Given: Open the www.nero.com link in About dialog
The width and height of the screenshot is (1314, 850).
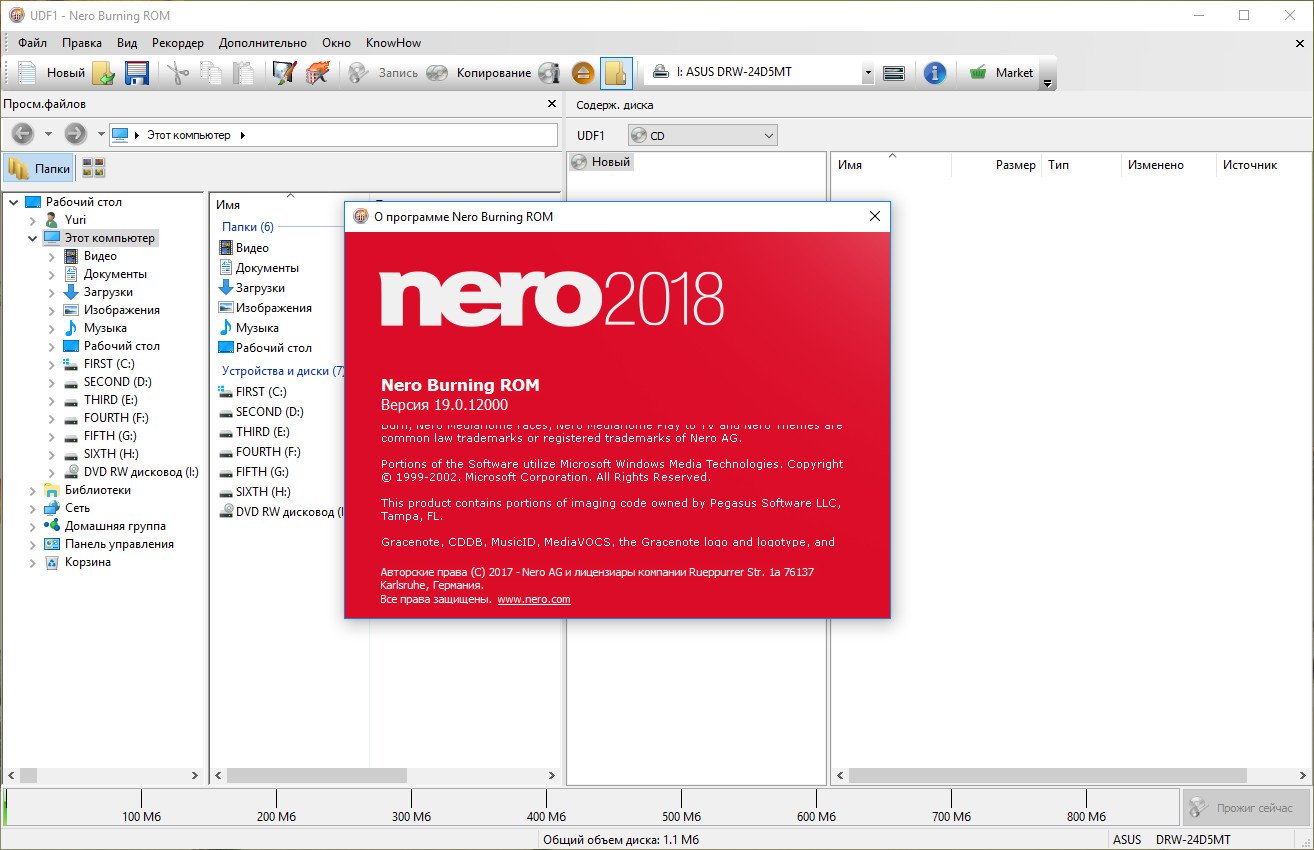Looking at the screenshot, I should click(534, 599).
